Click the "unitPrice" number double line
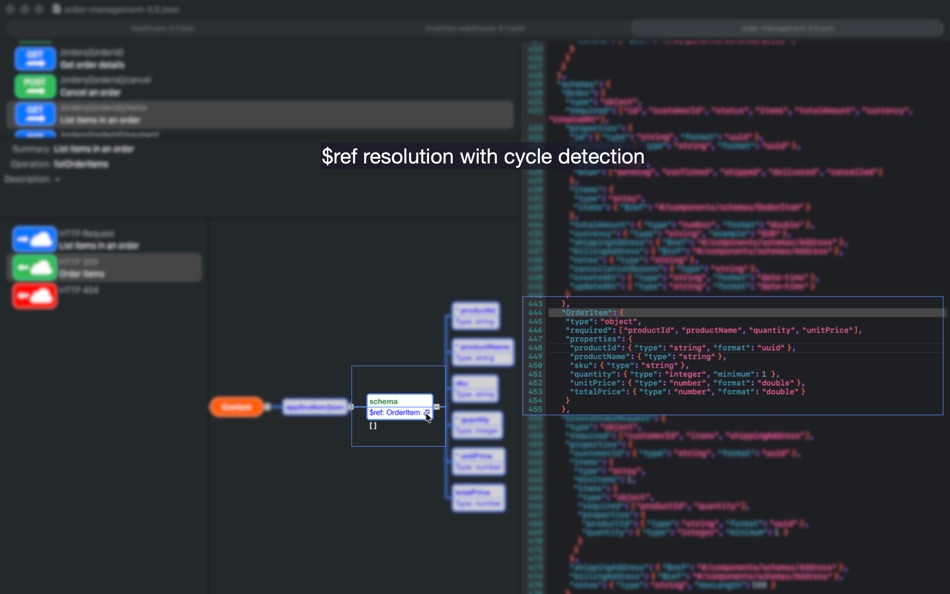Viewport: 950px width, 594px height. 687,383
